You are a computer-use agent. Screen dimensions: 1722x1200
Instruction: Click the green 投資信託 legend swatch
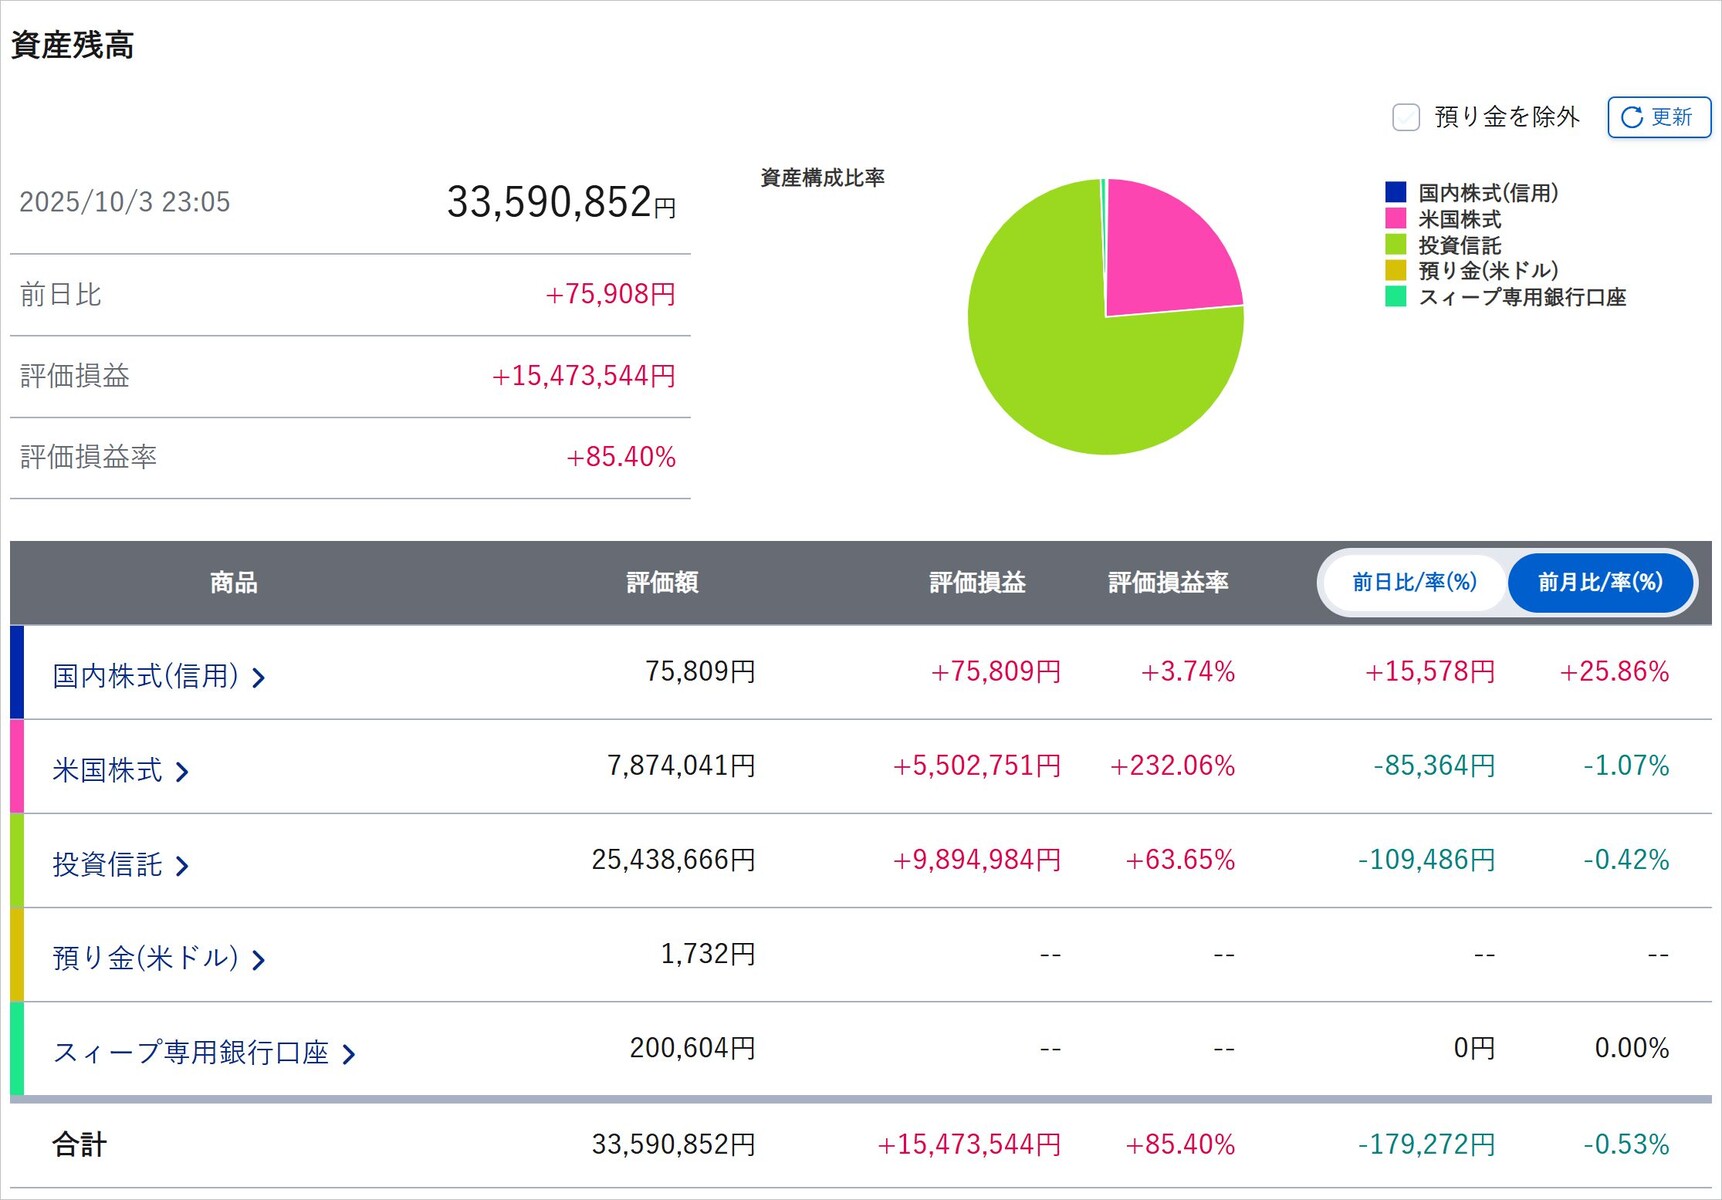(x=1396, y=244)
